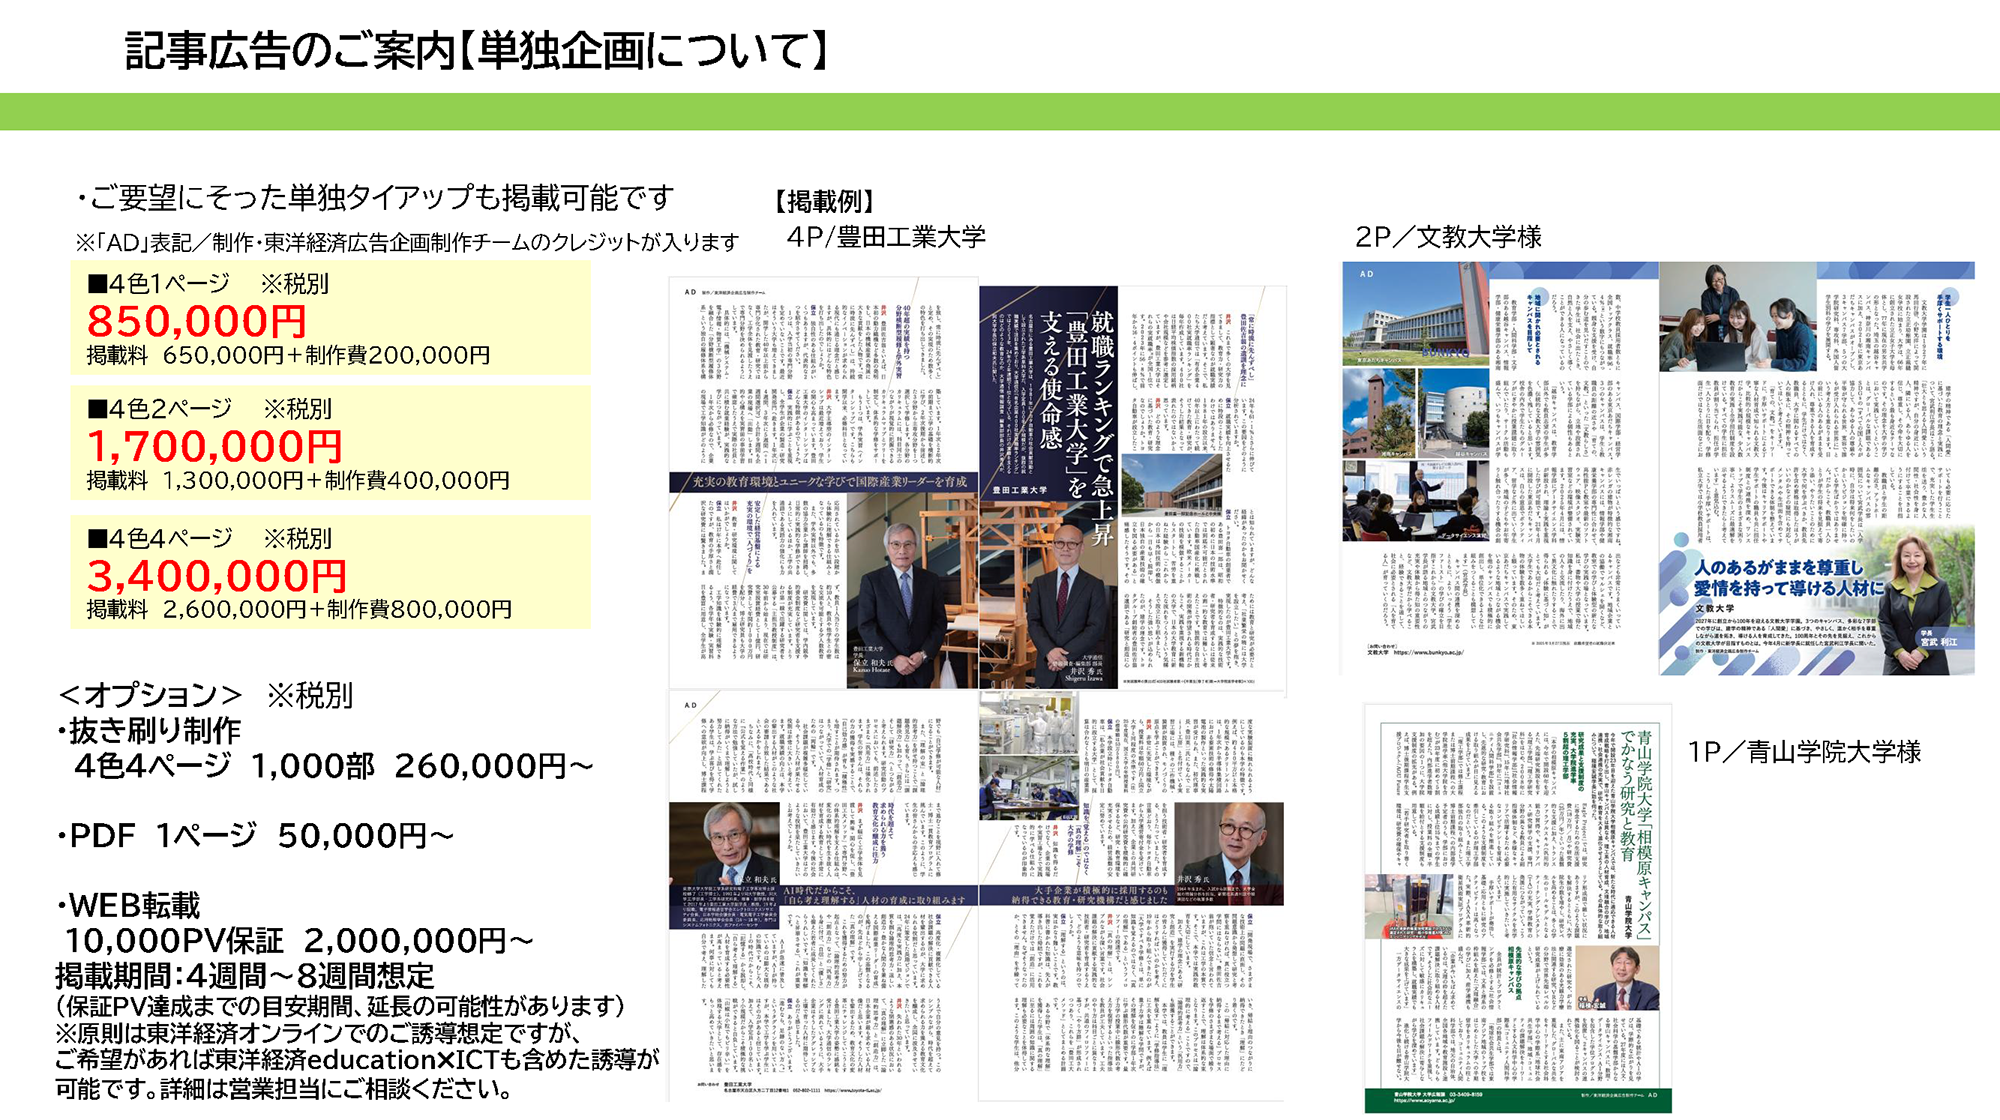This screenshot has width=2000, height=1120.
Task: Select the line ご要望にそった単独タイアップも掲載可能です
Action: click(x=374, y=198)
